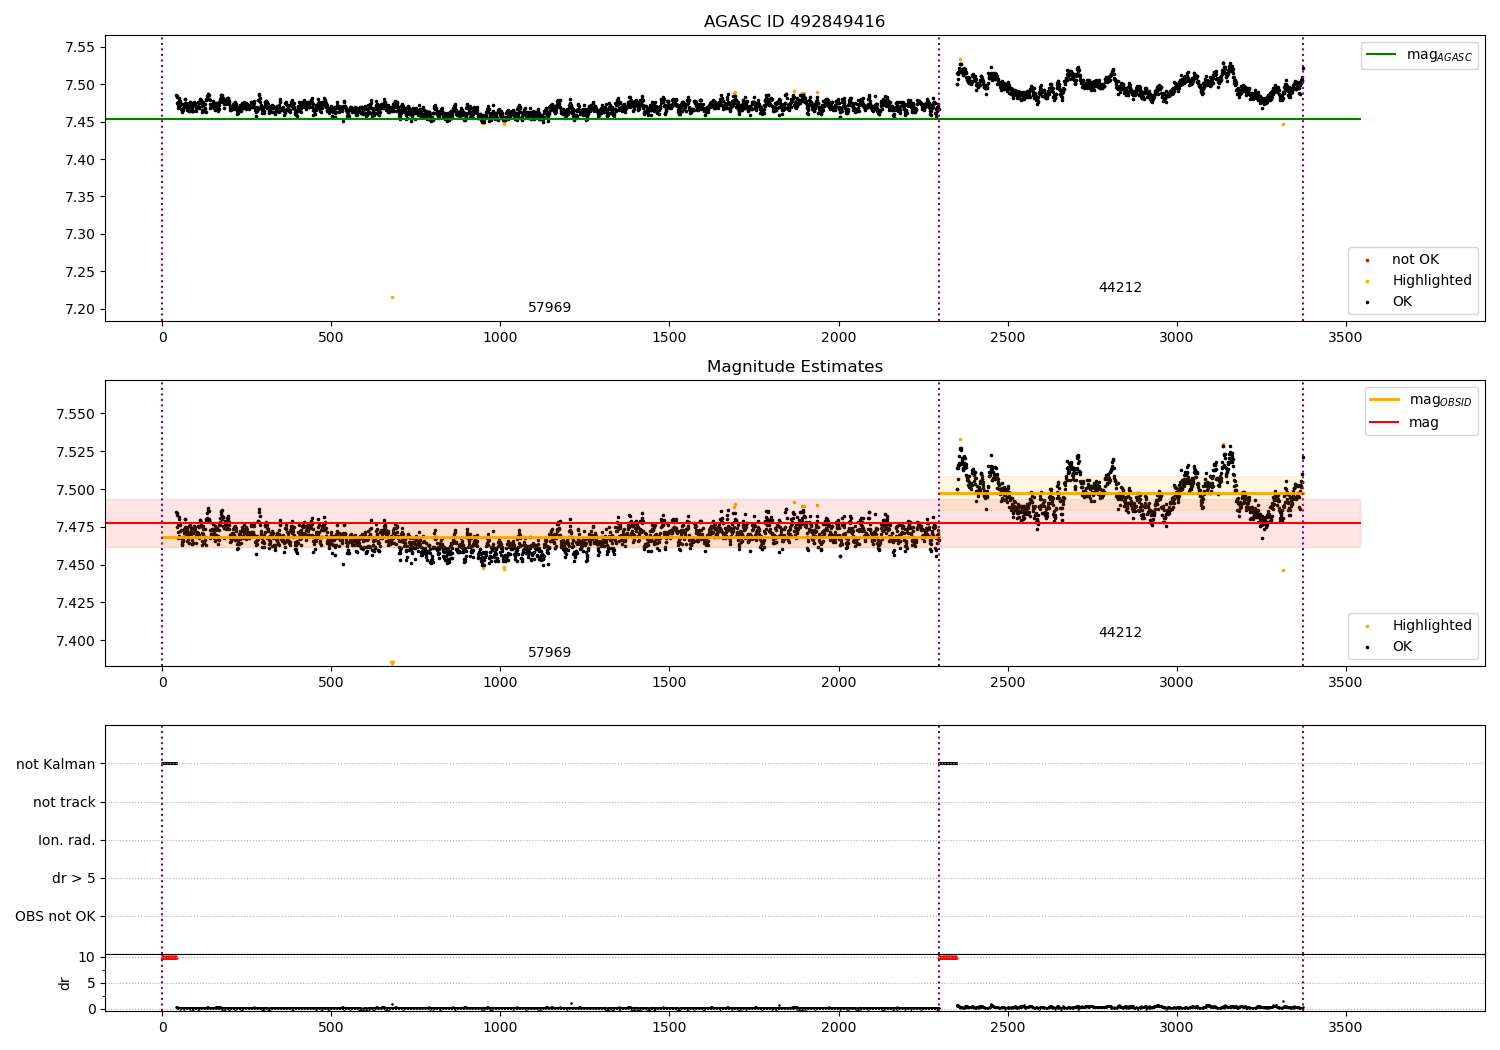Click the green mag AGASC line in top plot

[733, 119]
